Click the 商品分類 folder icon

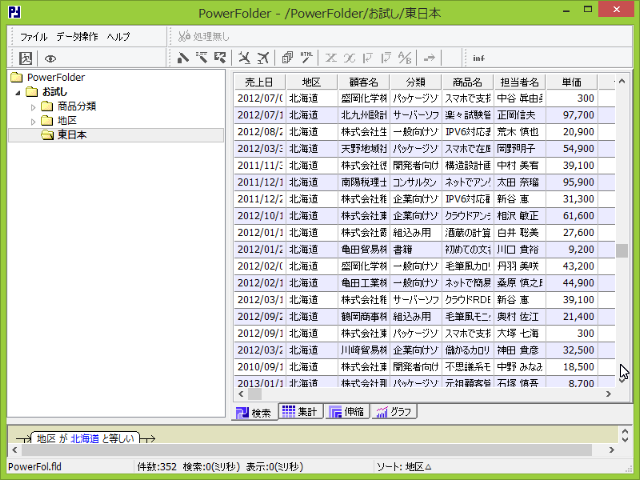click(47, 106)
